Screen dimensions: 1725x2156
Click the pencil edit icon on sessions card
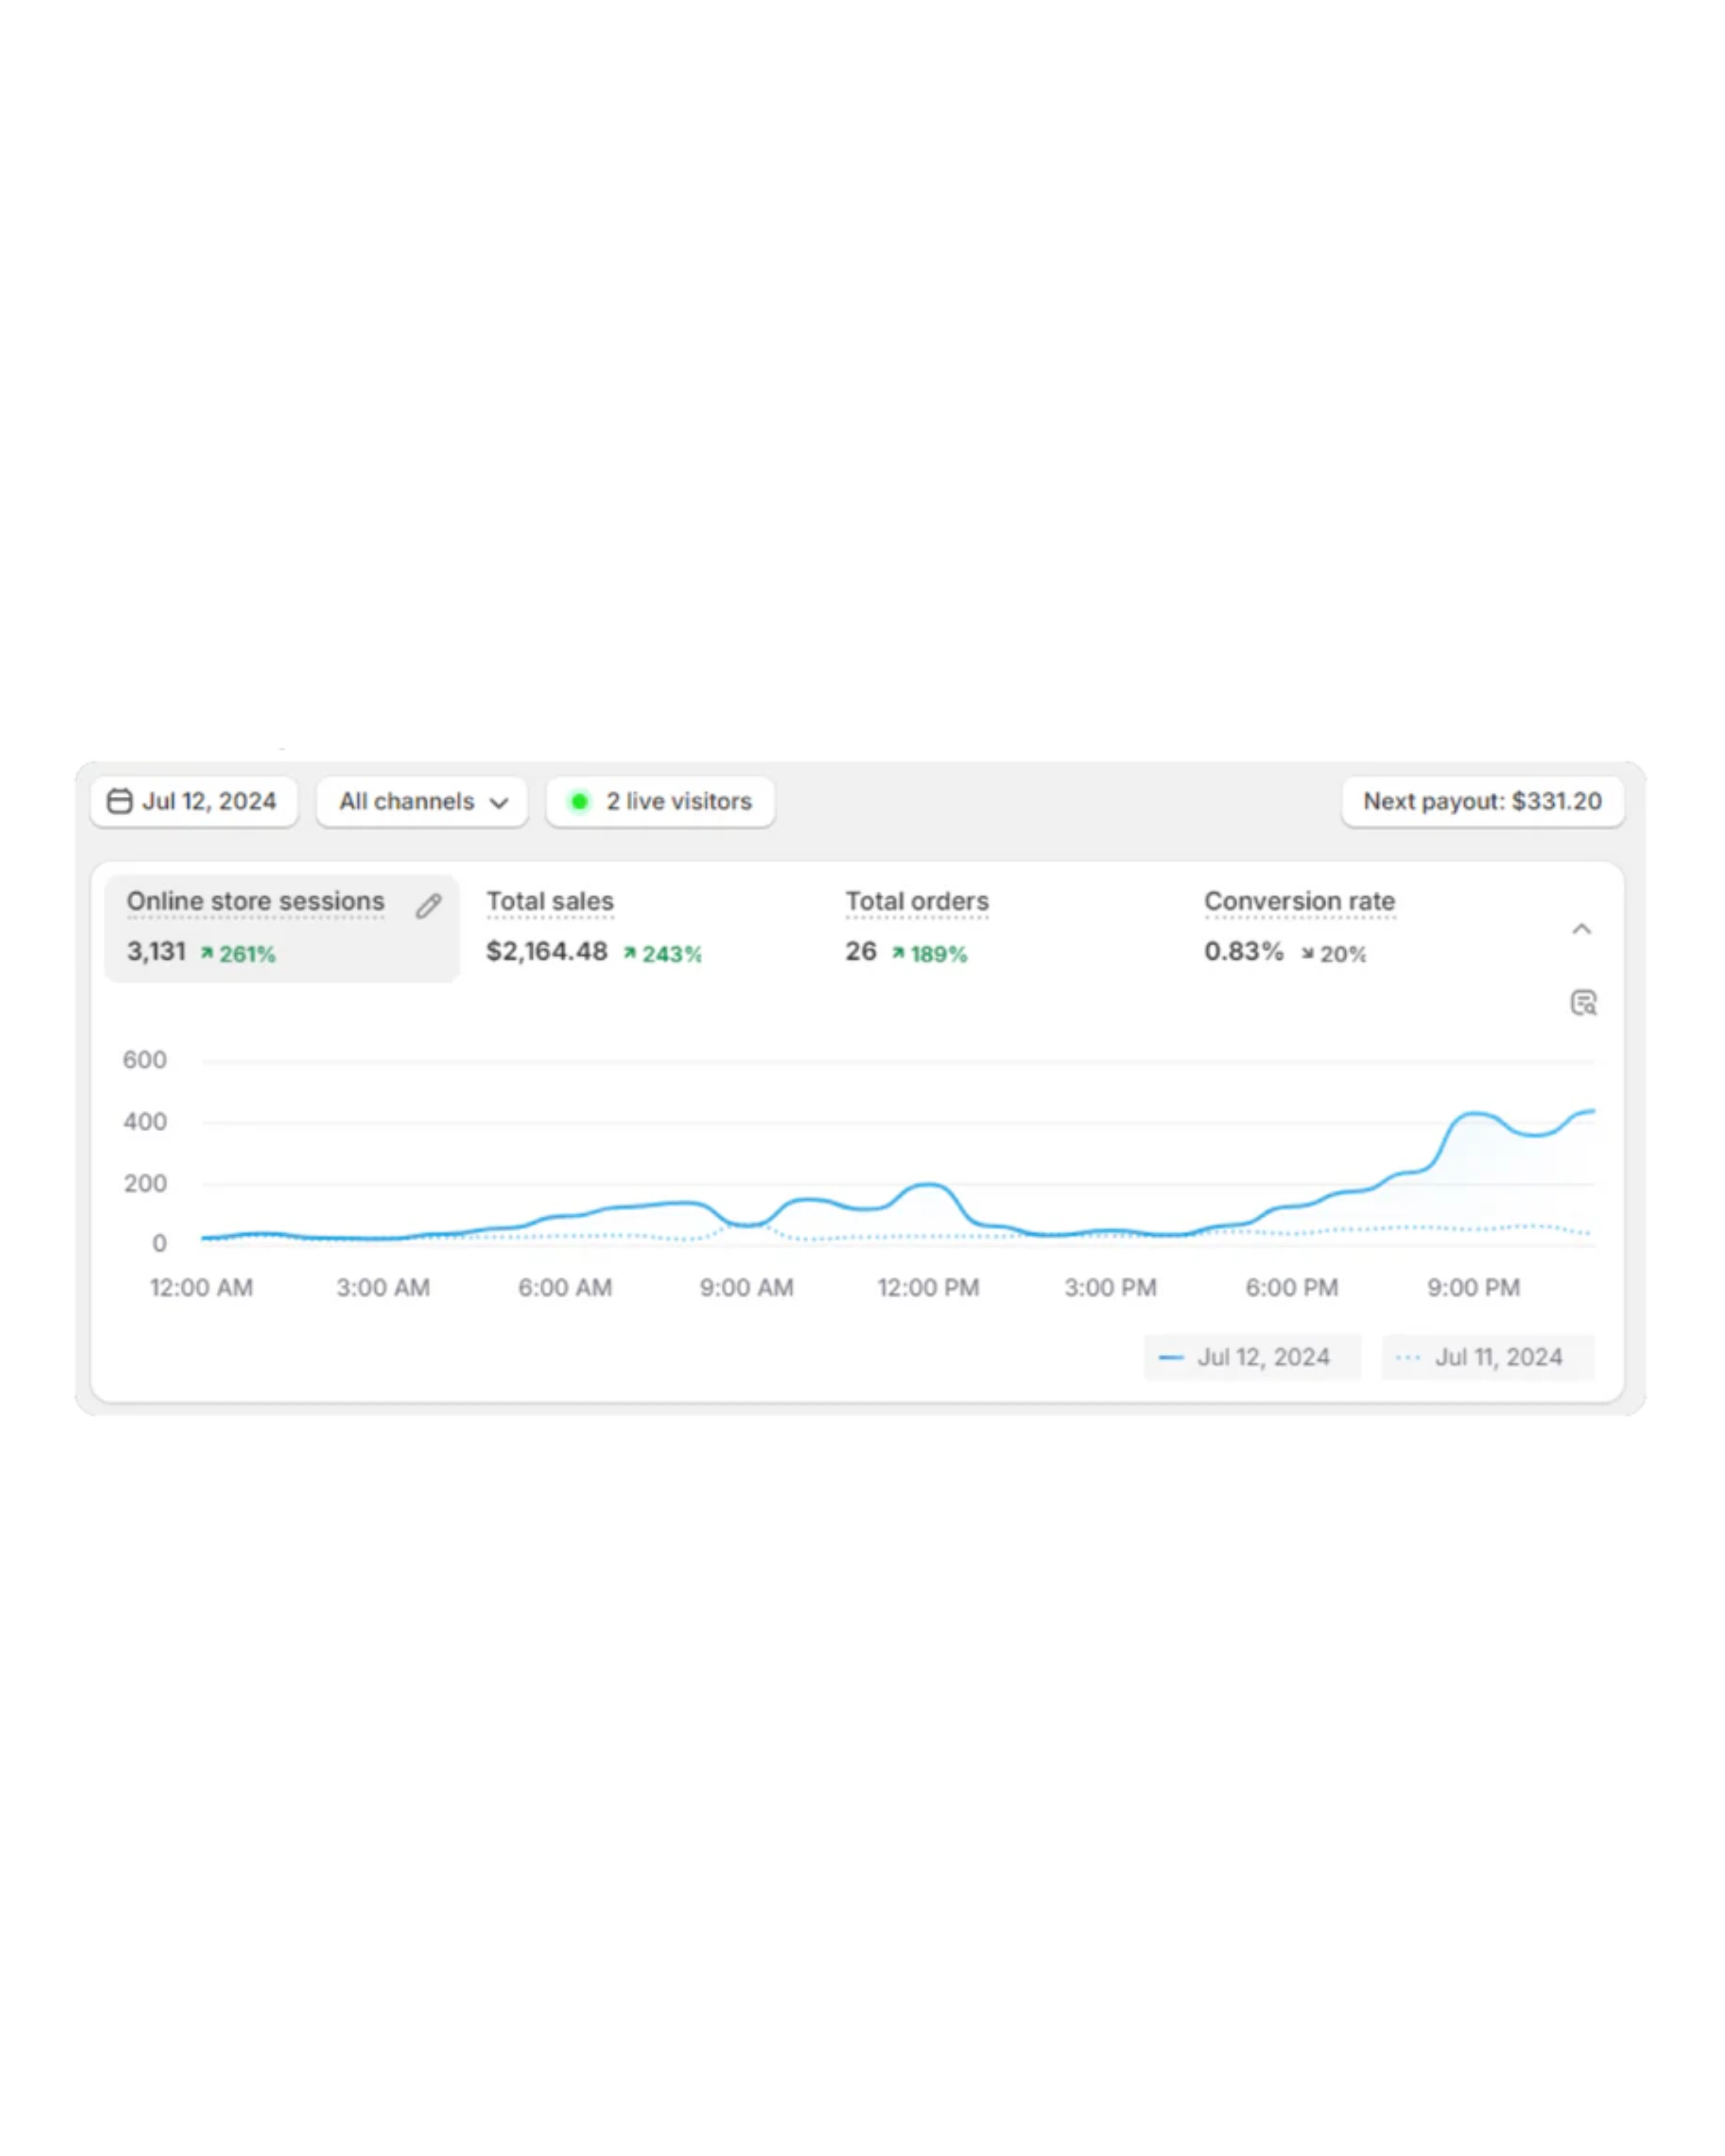pos(428,906)
